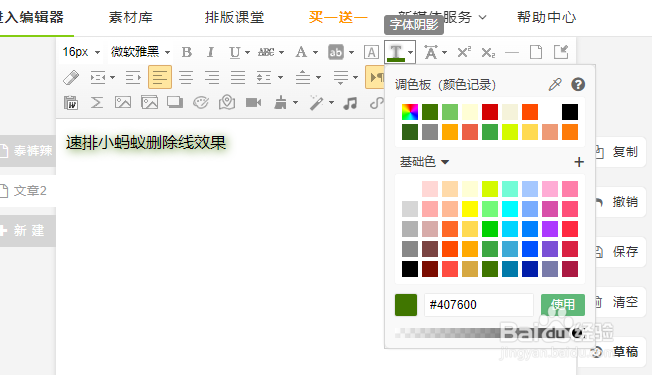Click the 使用 apply color button
This screenshot has height=375, width=652.
click(x=563, y=305)
